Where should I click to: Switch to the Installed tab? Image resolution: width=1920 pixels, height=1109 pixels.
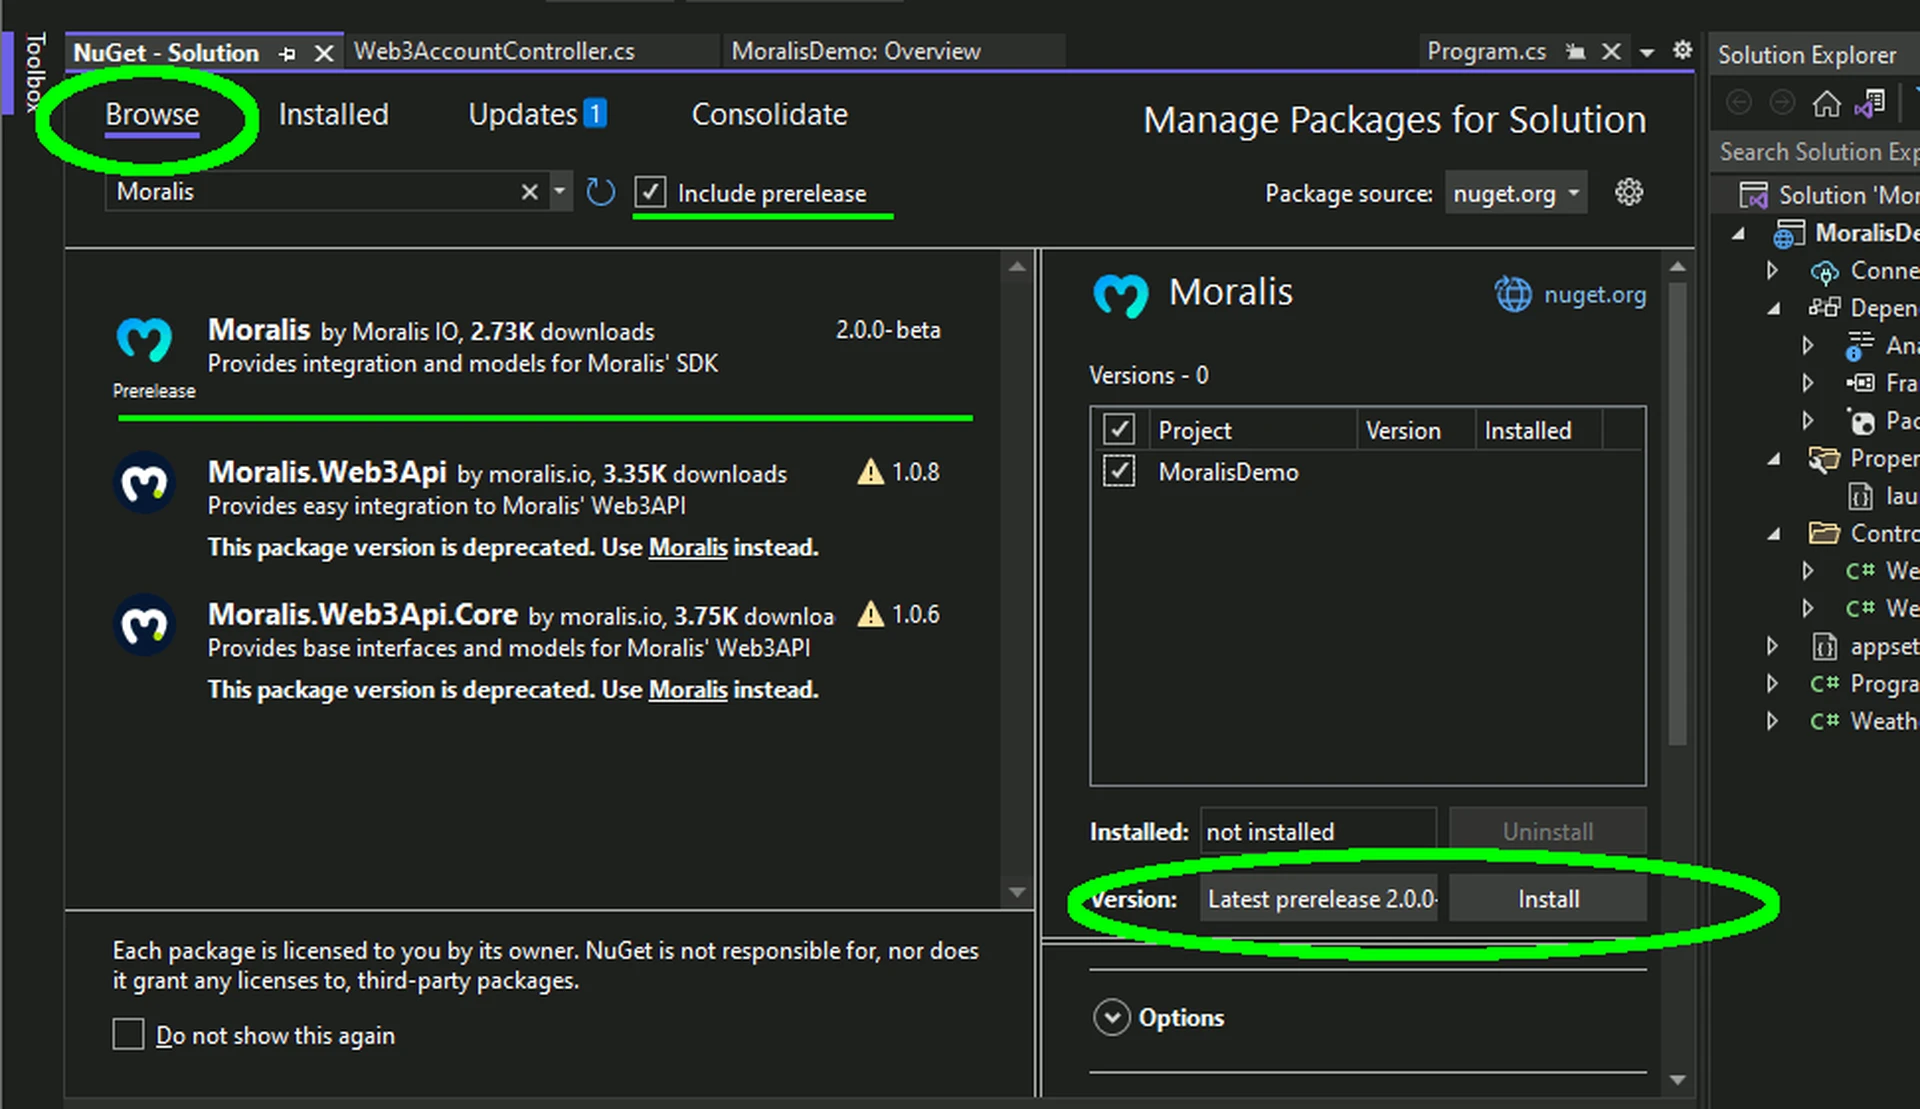[x=333, y=114]
